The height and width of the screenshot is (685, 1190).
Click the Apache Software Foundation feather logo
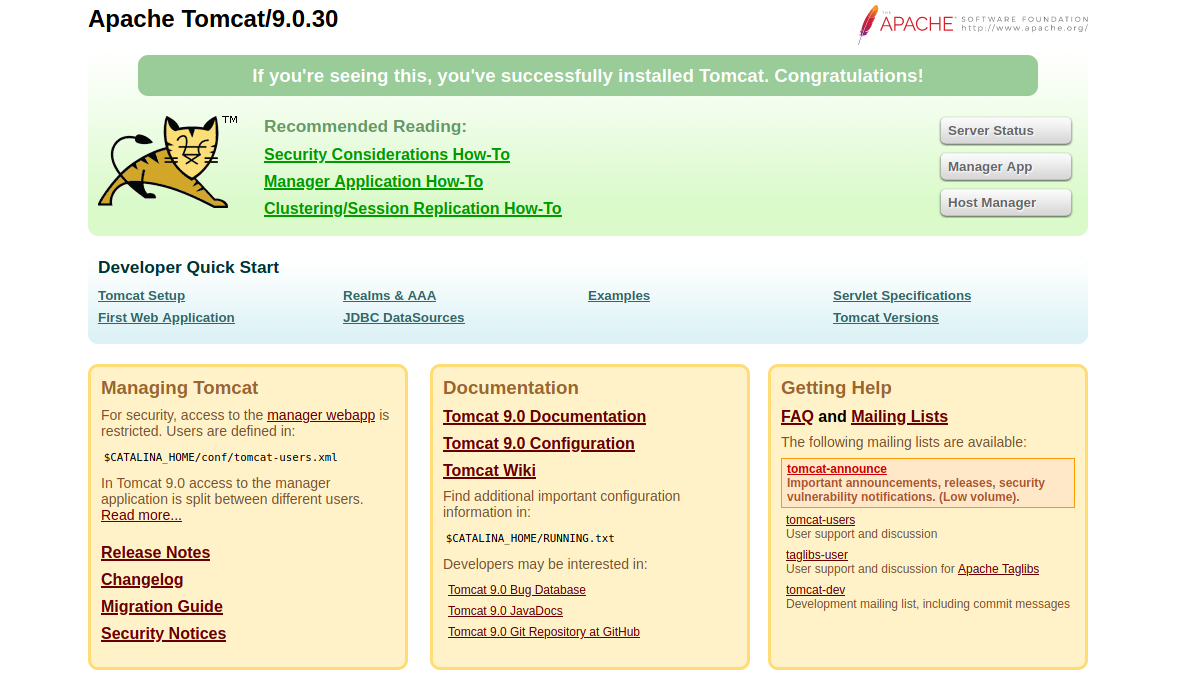[974, 25]
